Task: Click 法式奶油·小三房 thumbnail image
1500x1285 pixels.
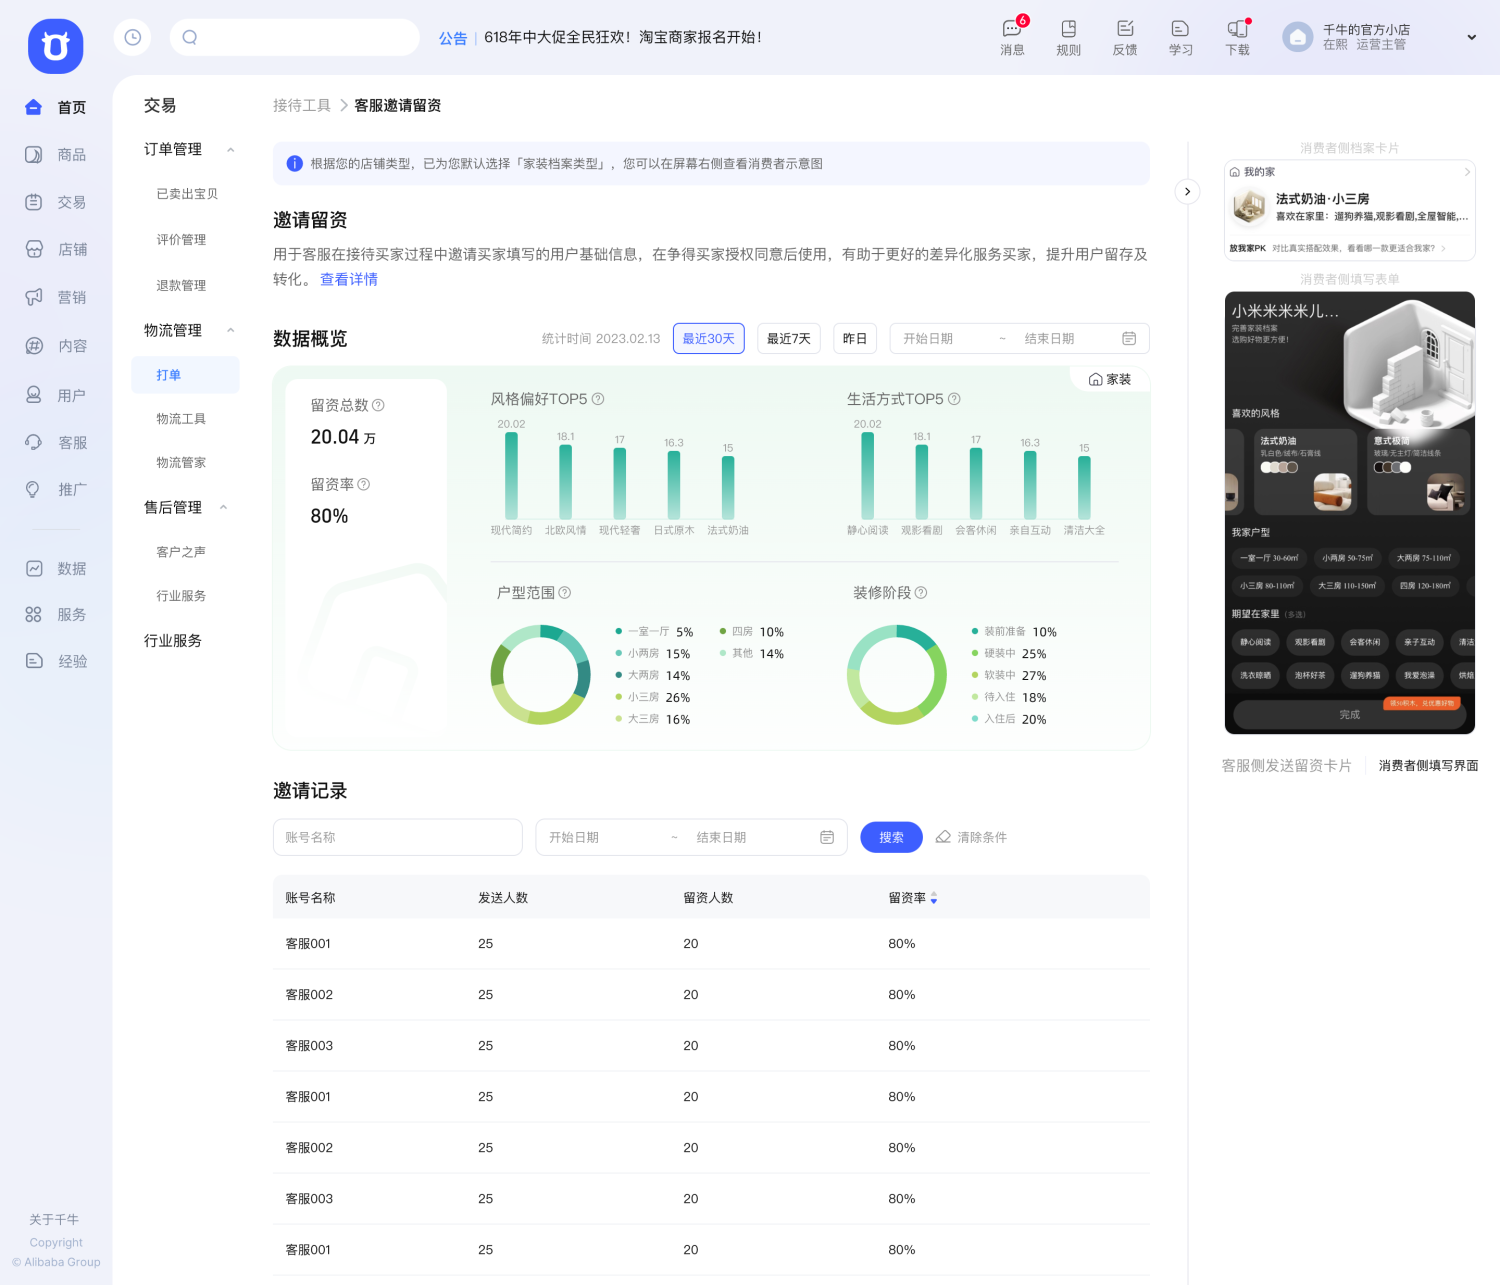Action: 1249,208
